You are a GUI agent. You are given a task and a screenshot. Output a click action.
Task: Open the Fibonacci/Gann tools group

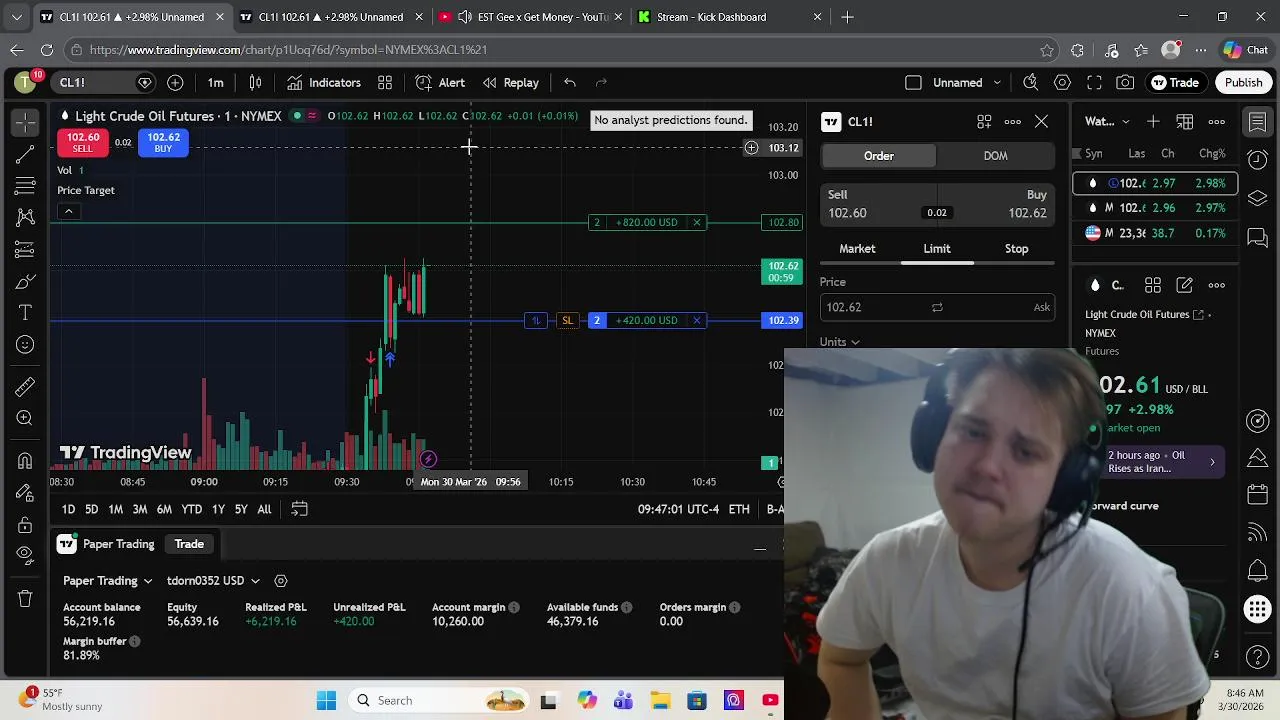(25, 186)
